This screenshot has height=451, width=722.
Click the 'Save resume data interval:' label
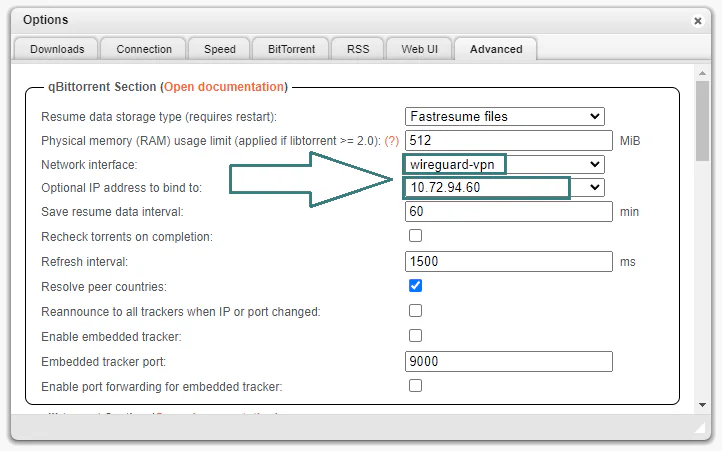pyautogui.click(x=112, y=212)
